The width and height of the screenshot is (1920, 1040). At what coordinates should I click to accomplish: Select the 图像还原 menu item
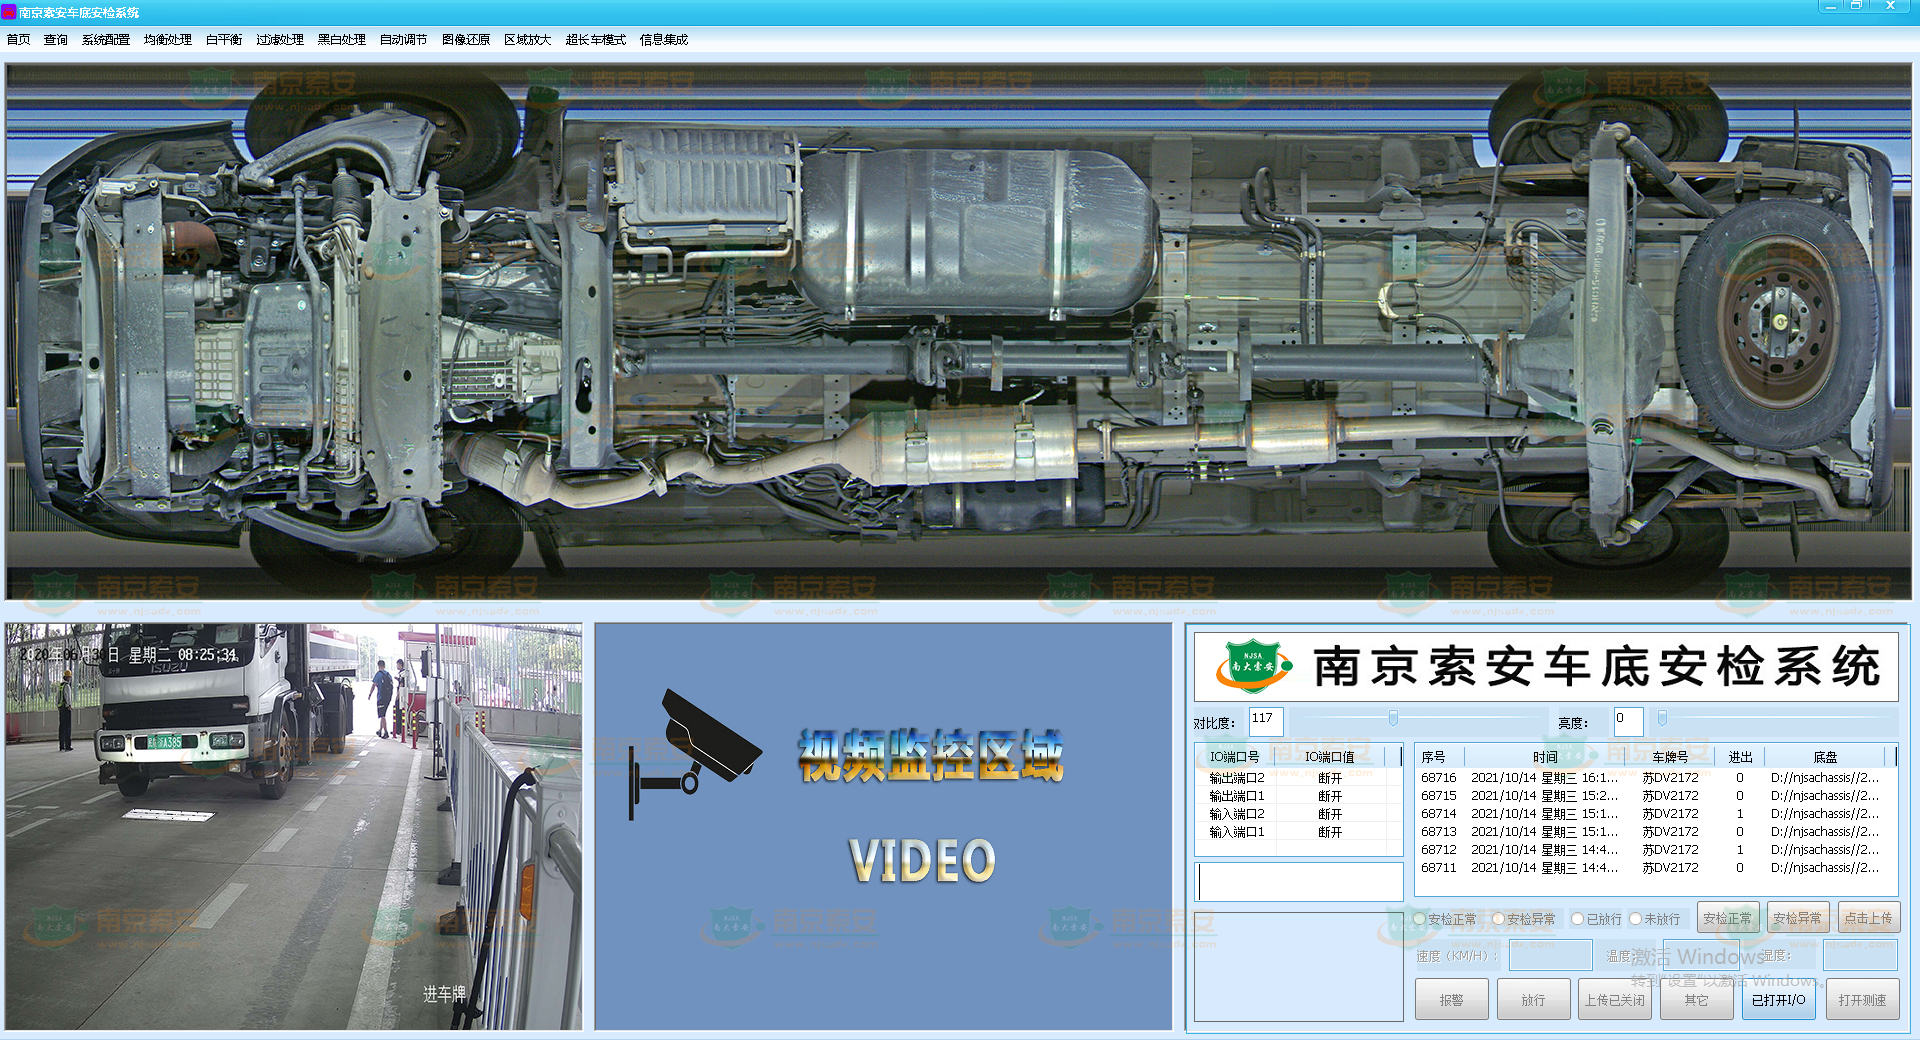(466, 40)
